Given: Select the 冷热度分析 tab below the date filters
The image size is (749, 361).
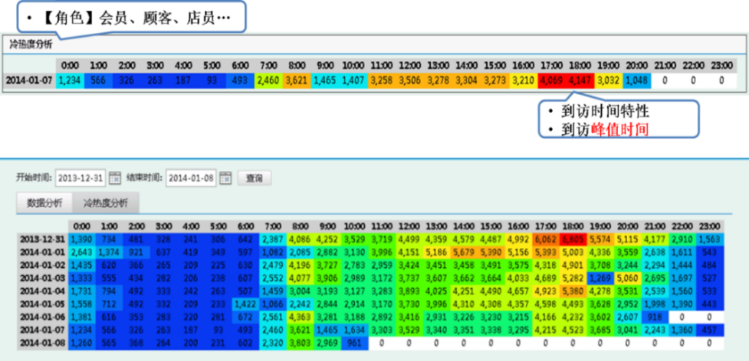Looking at the screenshot, I should point(106,203).
